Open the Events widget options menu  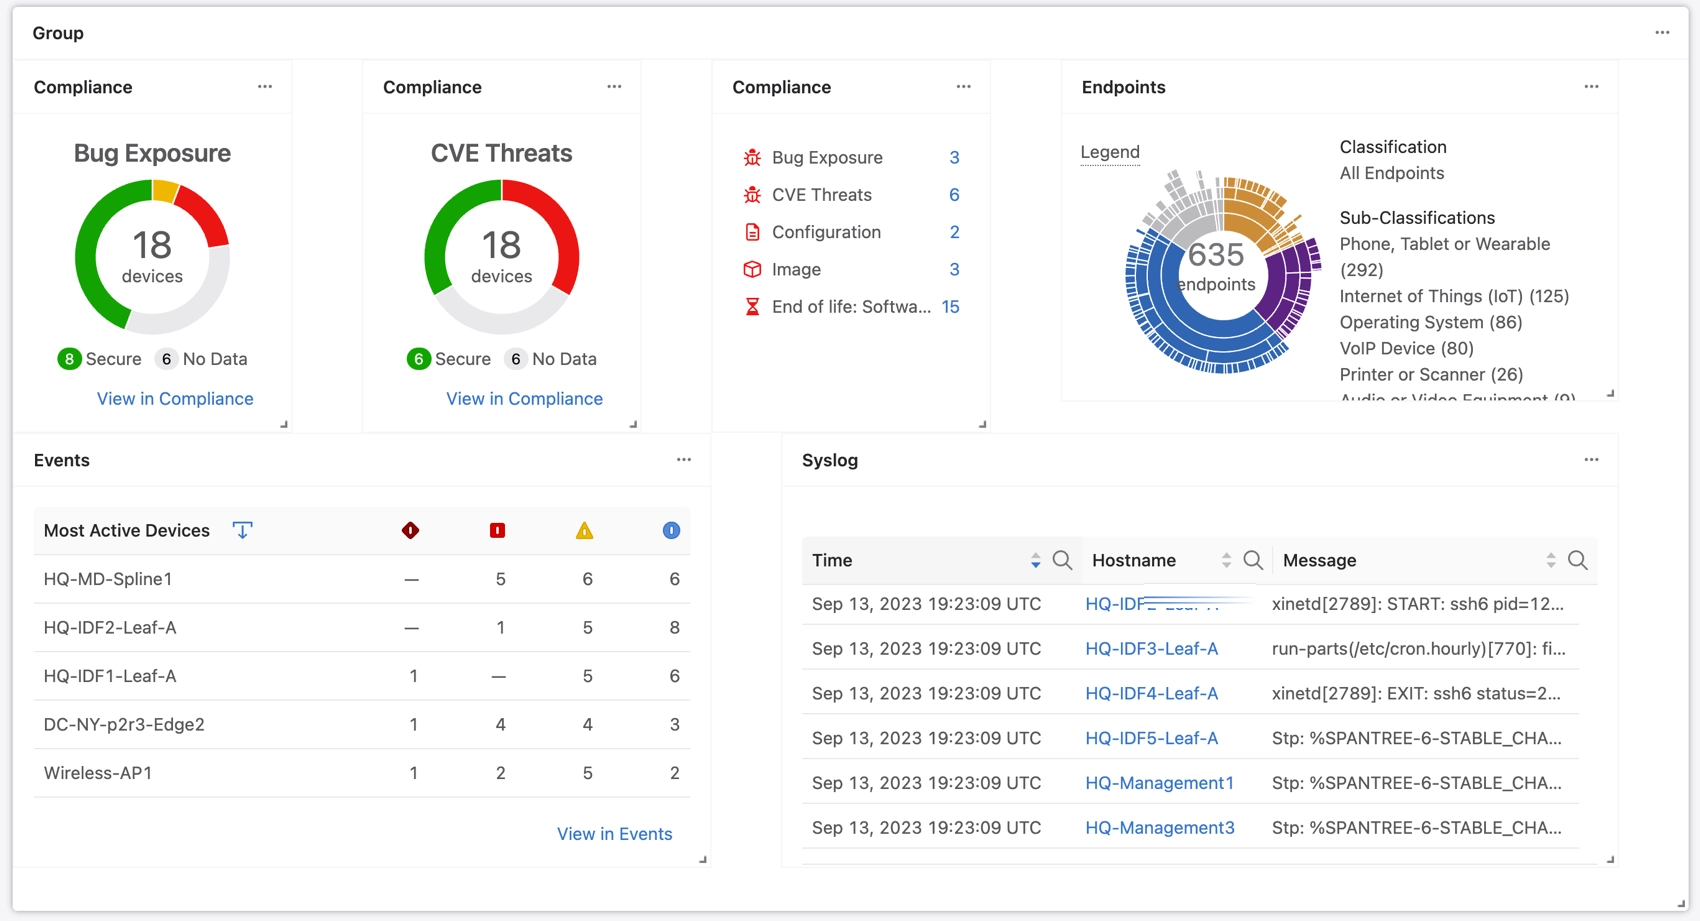(x=684, y=459)
